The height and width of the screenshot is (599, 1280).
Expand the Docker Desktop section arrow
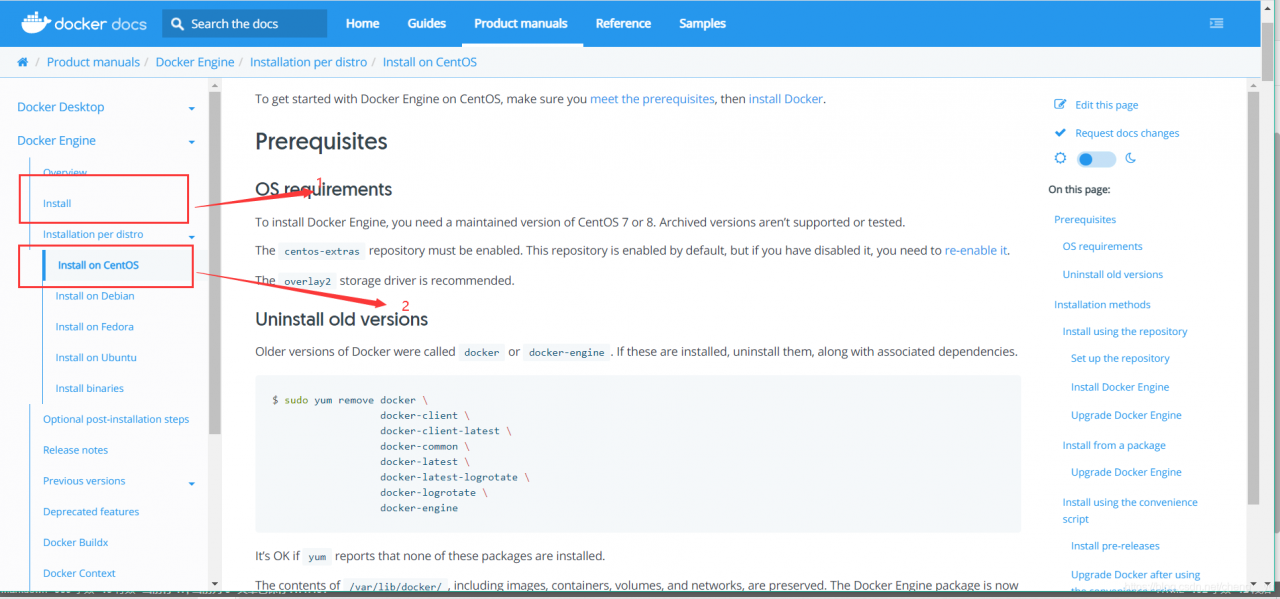pos(192,108)
